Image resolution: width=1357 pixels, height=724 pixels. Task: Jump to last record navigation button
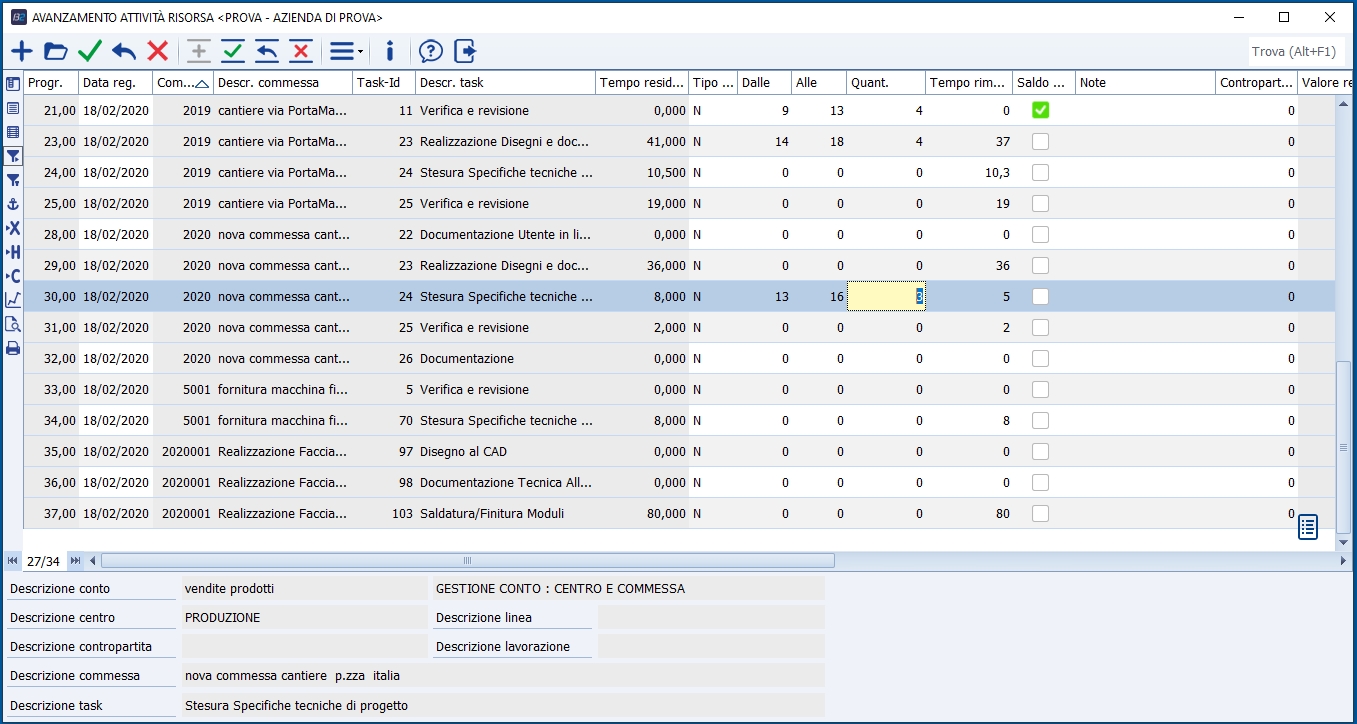tap(75, 561)
